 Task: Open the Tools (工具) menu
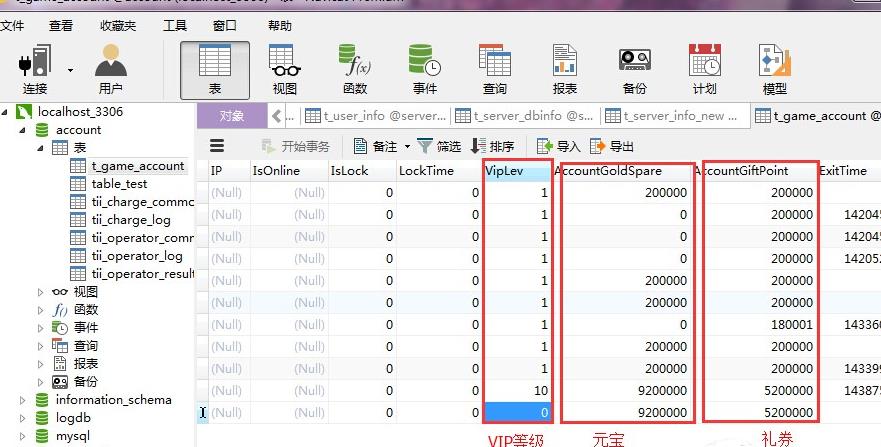(x=175, y=26)
